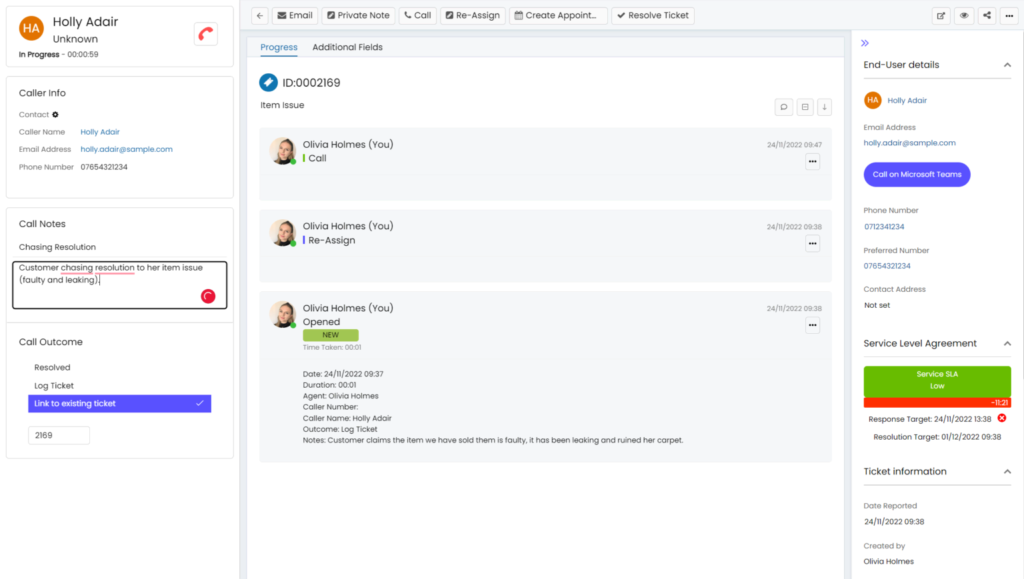The height and width of the screenshot is (579, 1024).
Task: Collapse the Service Level Agreement section
Action: point(1006,343)
